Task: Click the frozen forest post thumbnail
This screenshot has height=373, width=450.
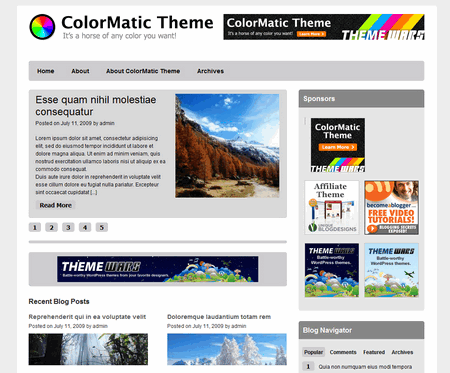Action: 88,349
